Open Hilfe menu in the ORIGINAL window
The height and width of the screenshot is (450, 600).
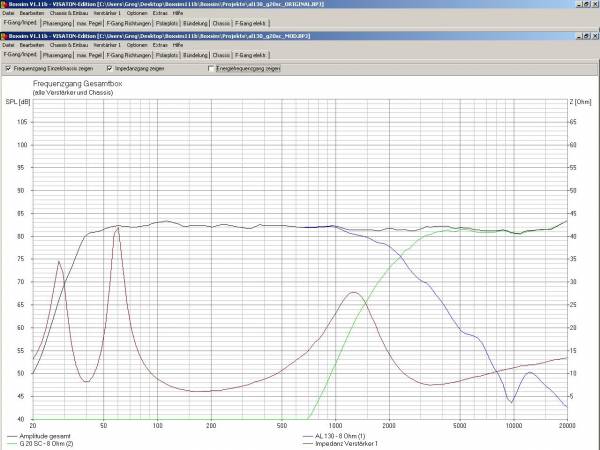178,13
